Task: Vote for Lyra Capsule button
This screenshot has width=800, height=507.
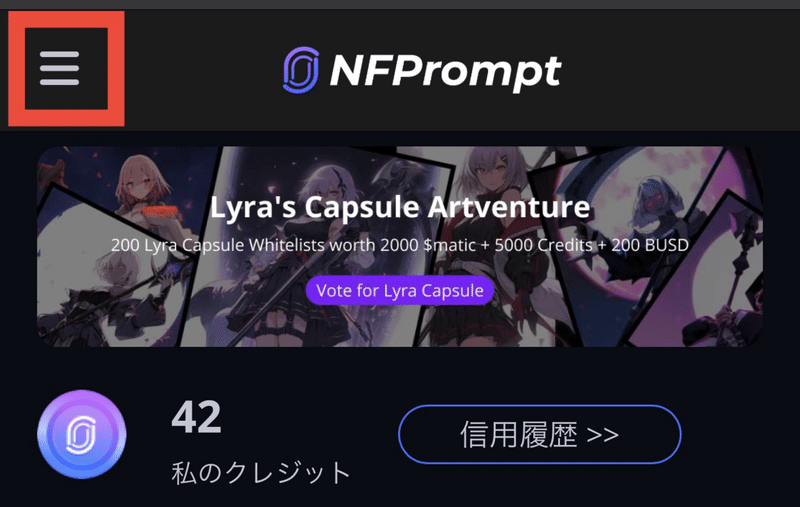Action: click(x=400, y=290)
